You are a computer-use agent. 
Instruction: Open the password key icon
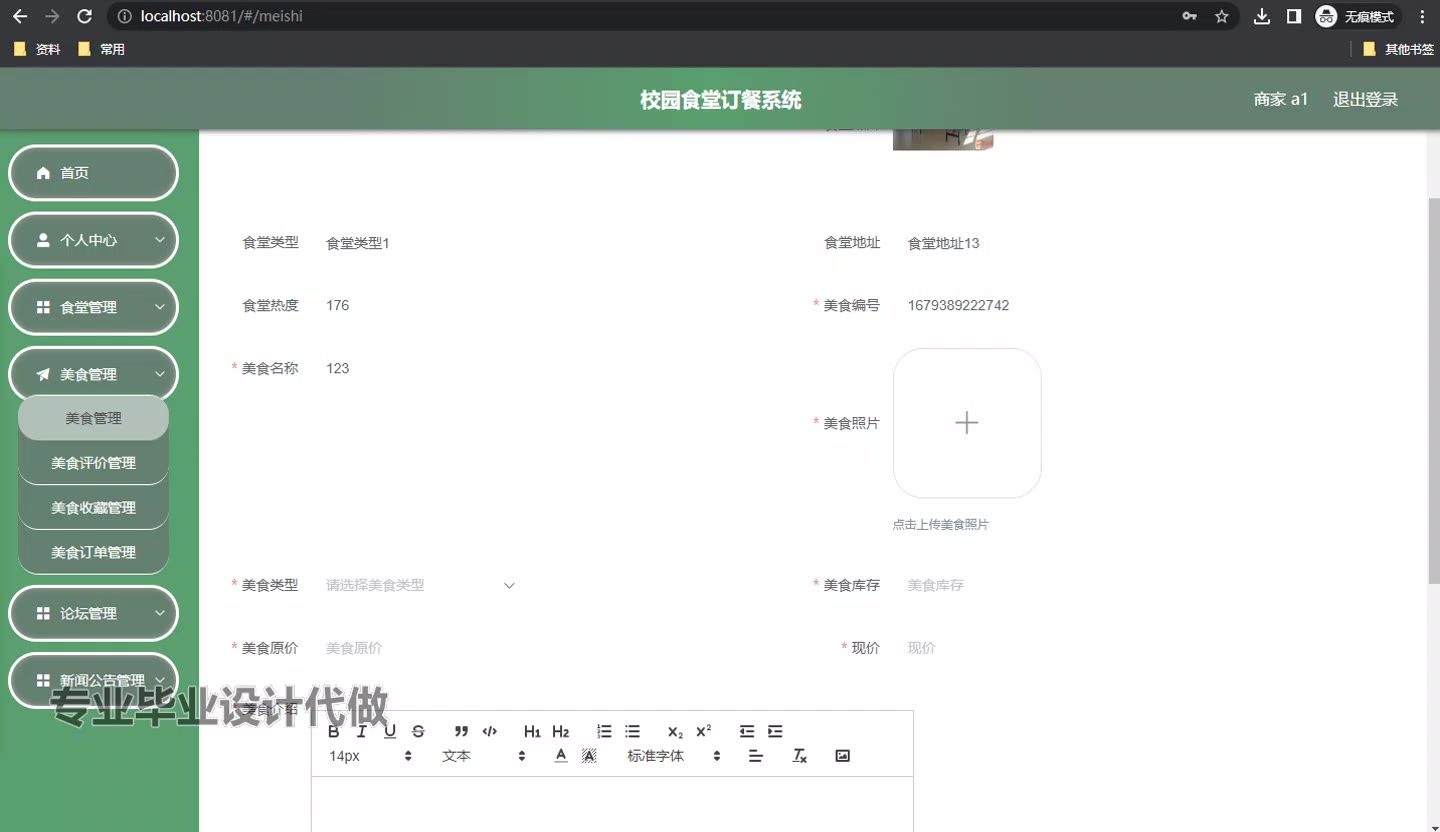coord(1189,16)
